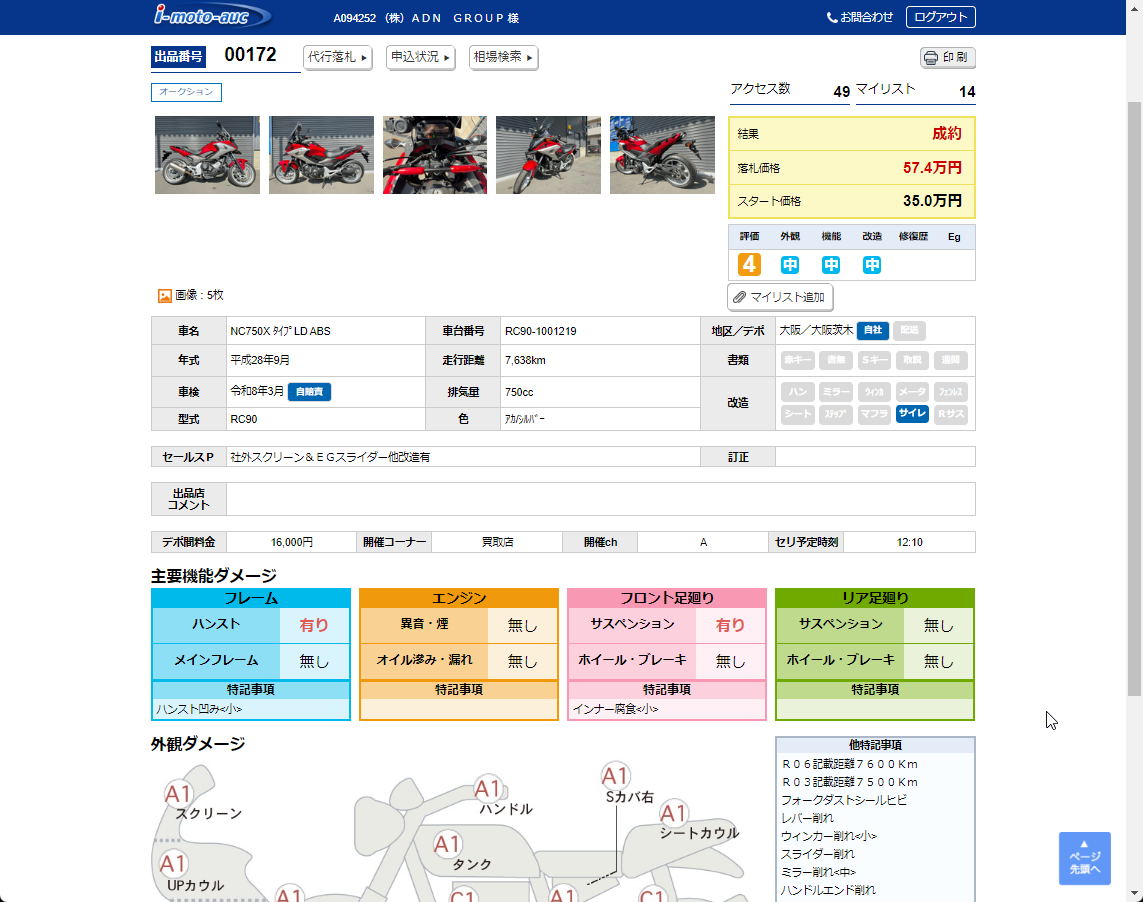Toggle the サイレ modification tag
The image size is (1143, 902).
point(912,413)
